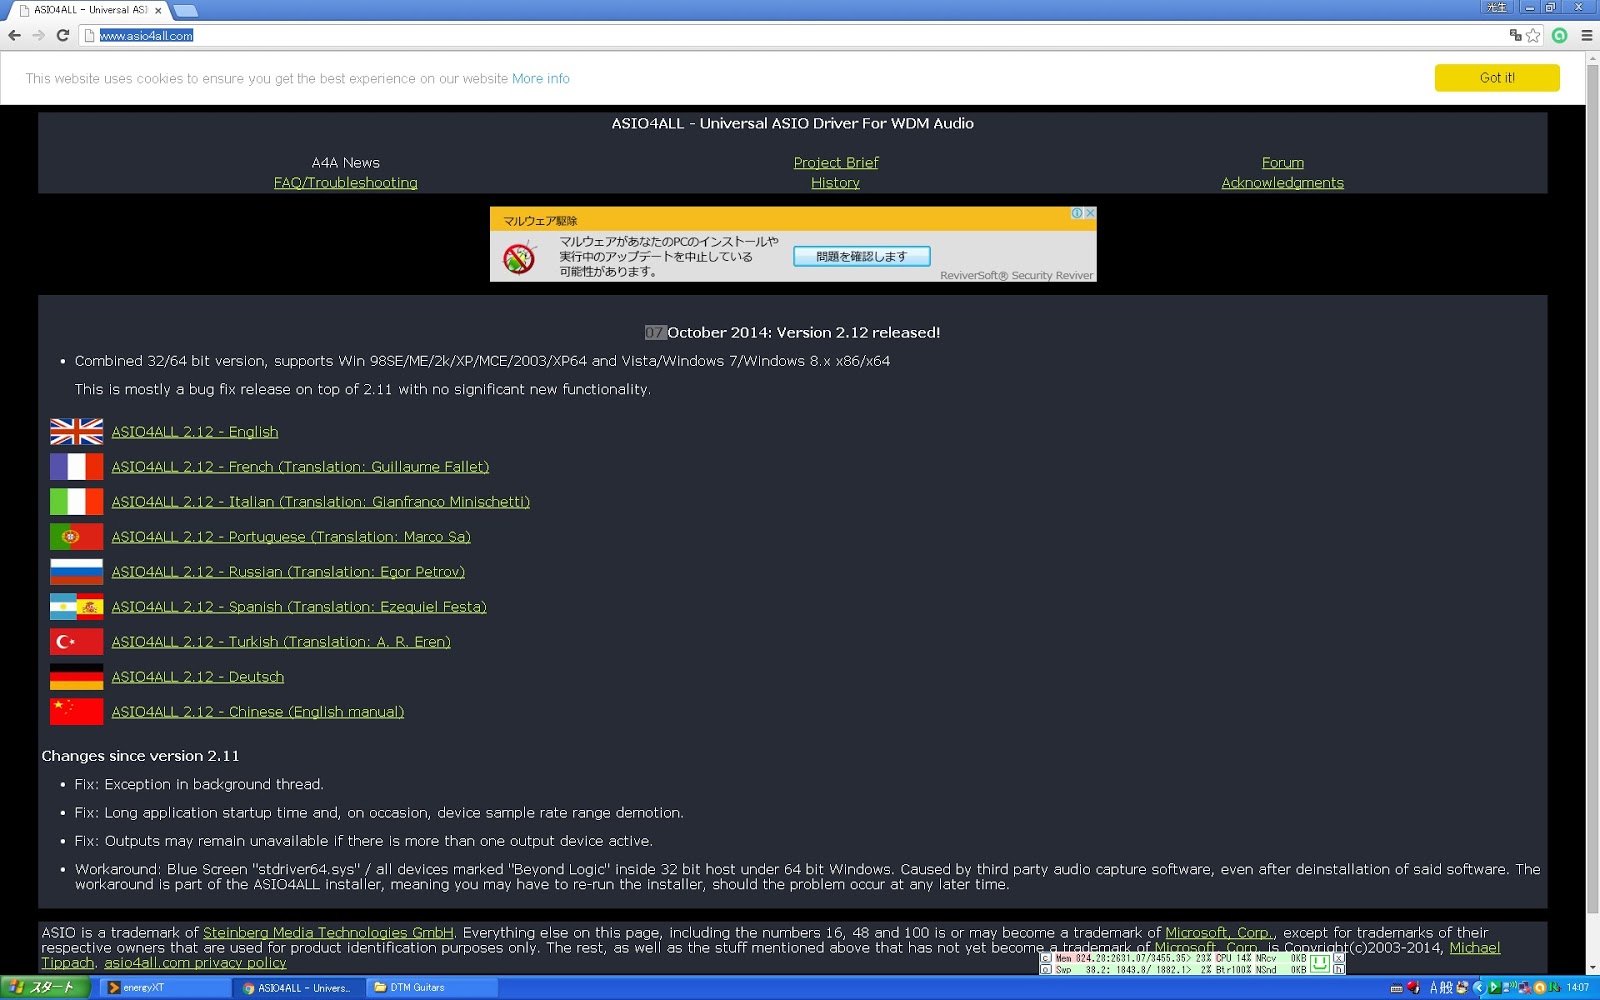Image resolution: width=1600 pixels, height=1000 pixels.
Task: Click the no-bug warning icon in the ad
Action: (x=519, y=258)
